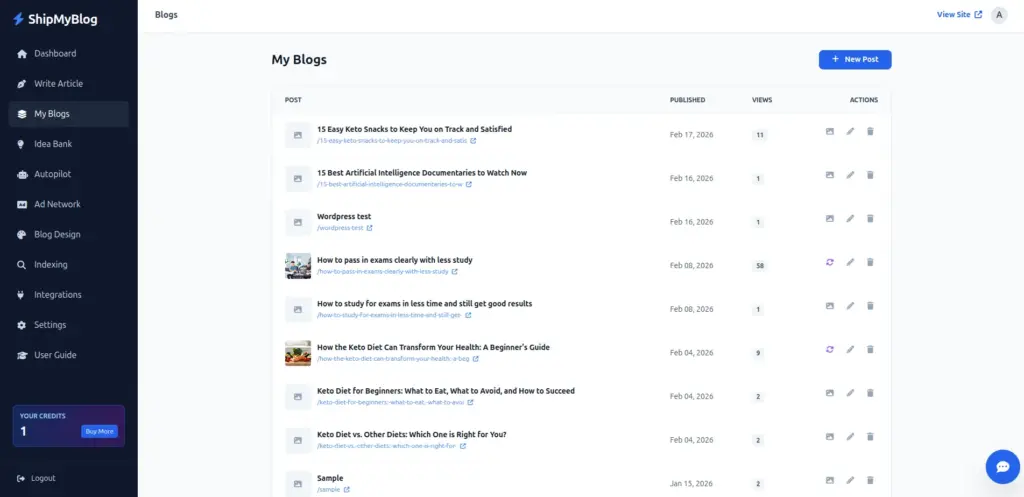Edit the Wordpress test post
This screenshot has width=1024, height=497.
[850, 219]
